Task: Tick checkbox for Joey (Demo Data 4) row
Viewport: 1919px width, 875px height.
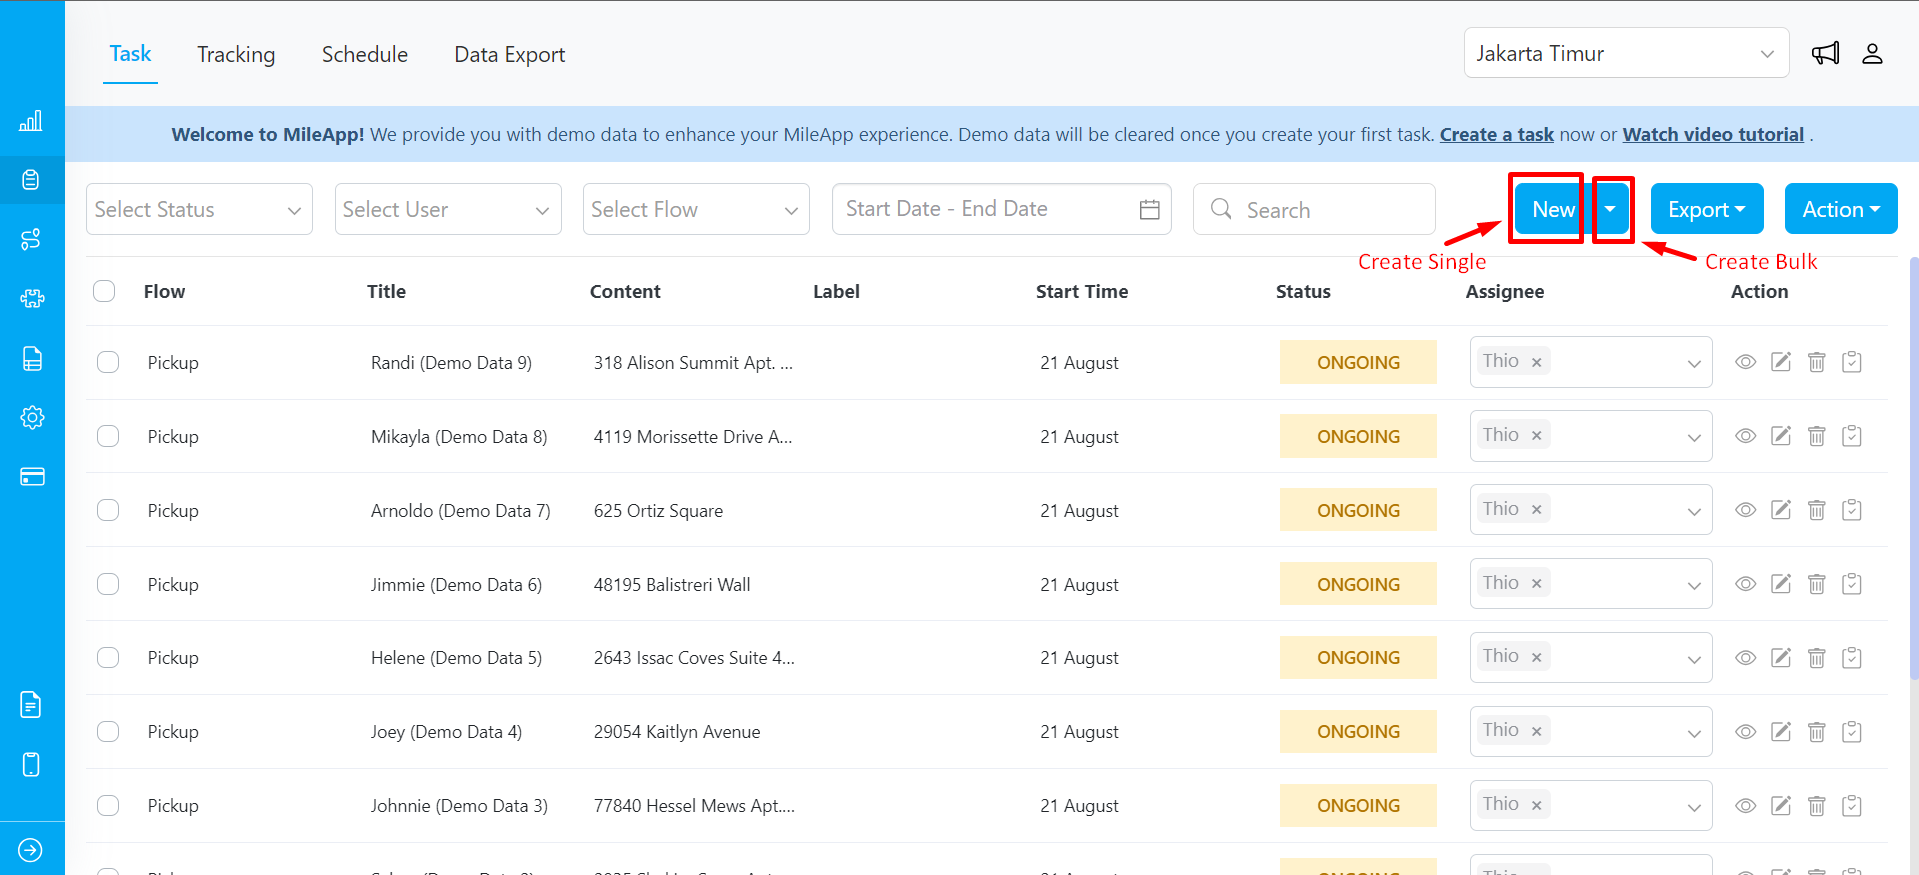Action: pos(108,731)
